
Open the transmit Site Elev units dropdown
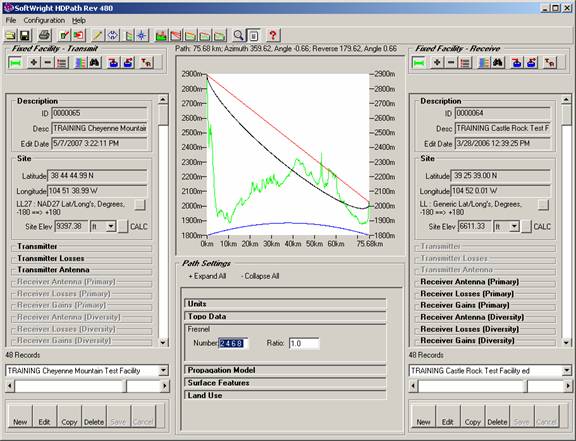(111, 226)
